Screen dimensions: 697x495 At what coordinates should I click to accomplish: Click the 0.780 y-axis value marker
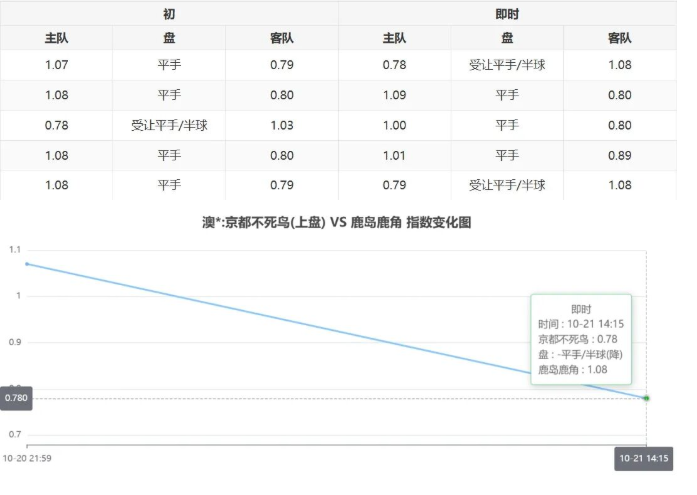click(16, 398)
